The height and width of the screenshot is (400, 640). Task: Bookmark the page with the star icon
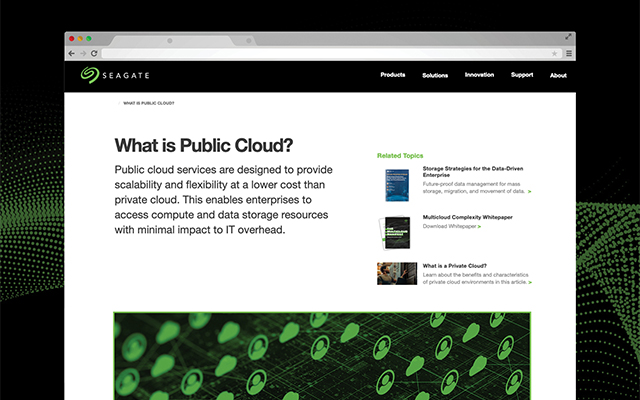point(555,53)
